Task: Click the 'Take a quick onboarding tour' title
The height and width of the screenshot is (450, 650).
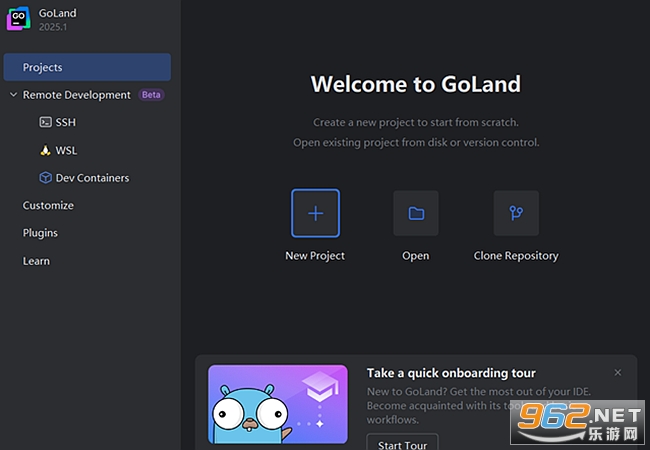Action: (451, 373)
